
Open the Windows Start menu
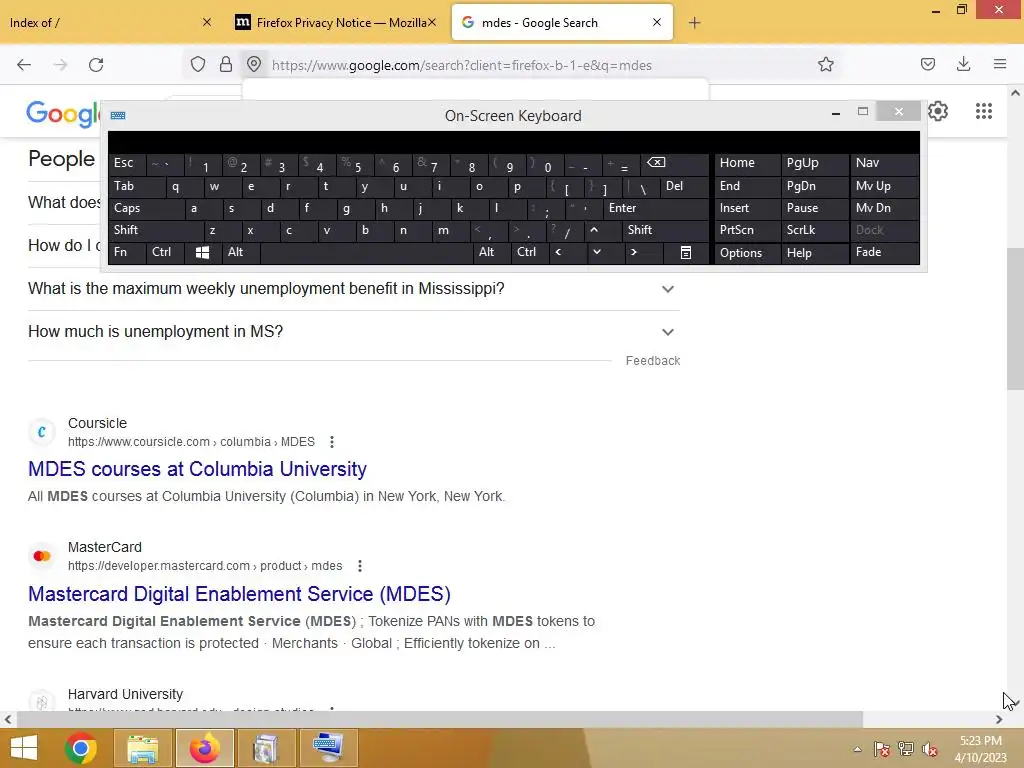[24, 748]
